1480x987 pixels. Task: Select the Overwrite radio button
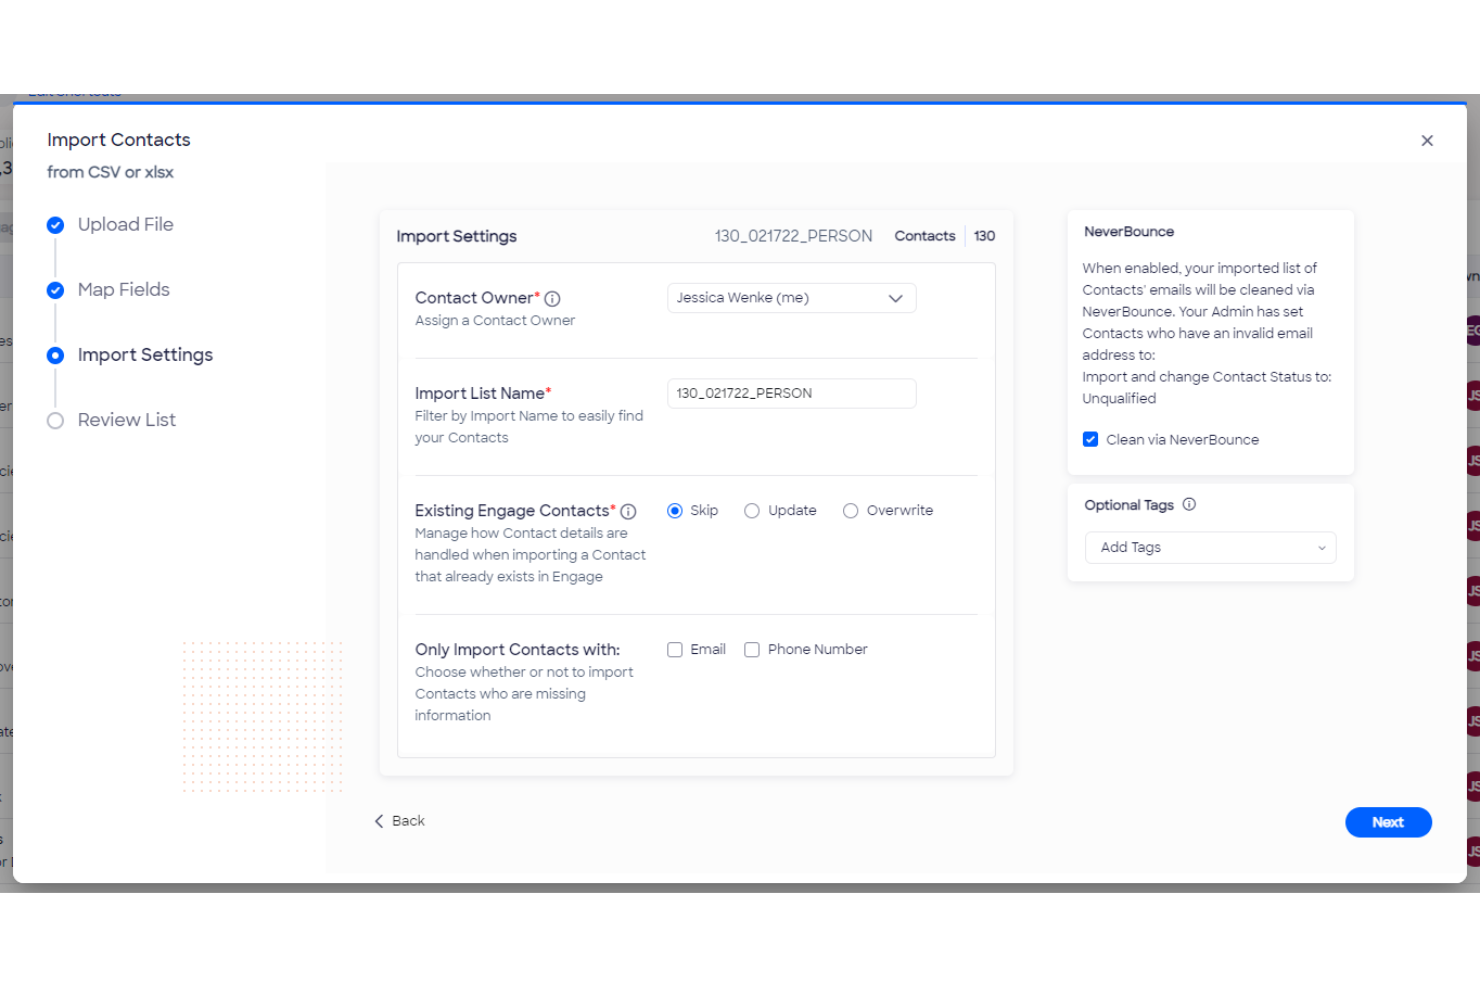(850, 511)
